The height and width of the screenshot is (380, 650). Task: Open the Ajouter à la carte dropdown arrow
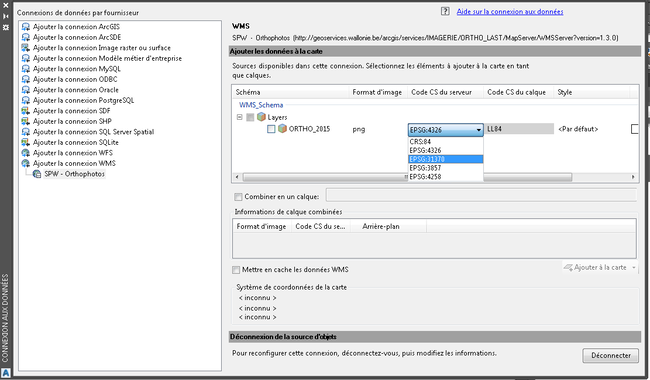634,268
